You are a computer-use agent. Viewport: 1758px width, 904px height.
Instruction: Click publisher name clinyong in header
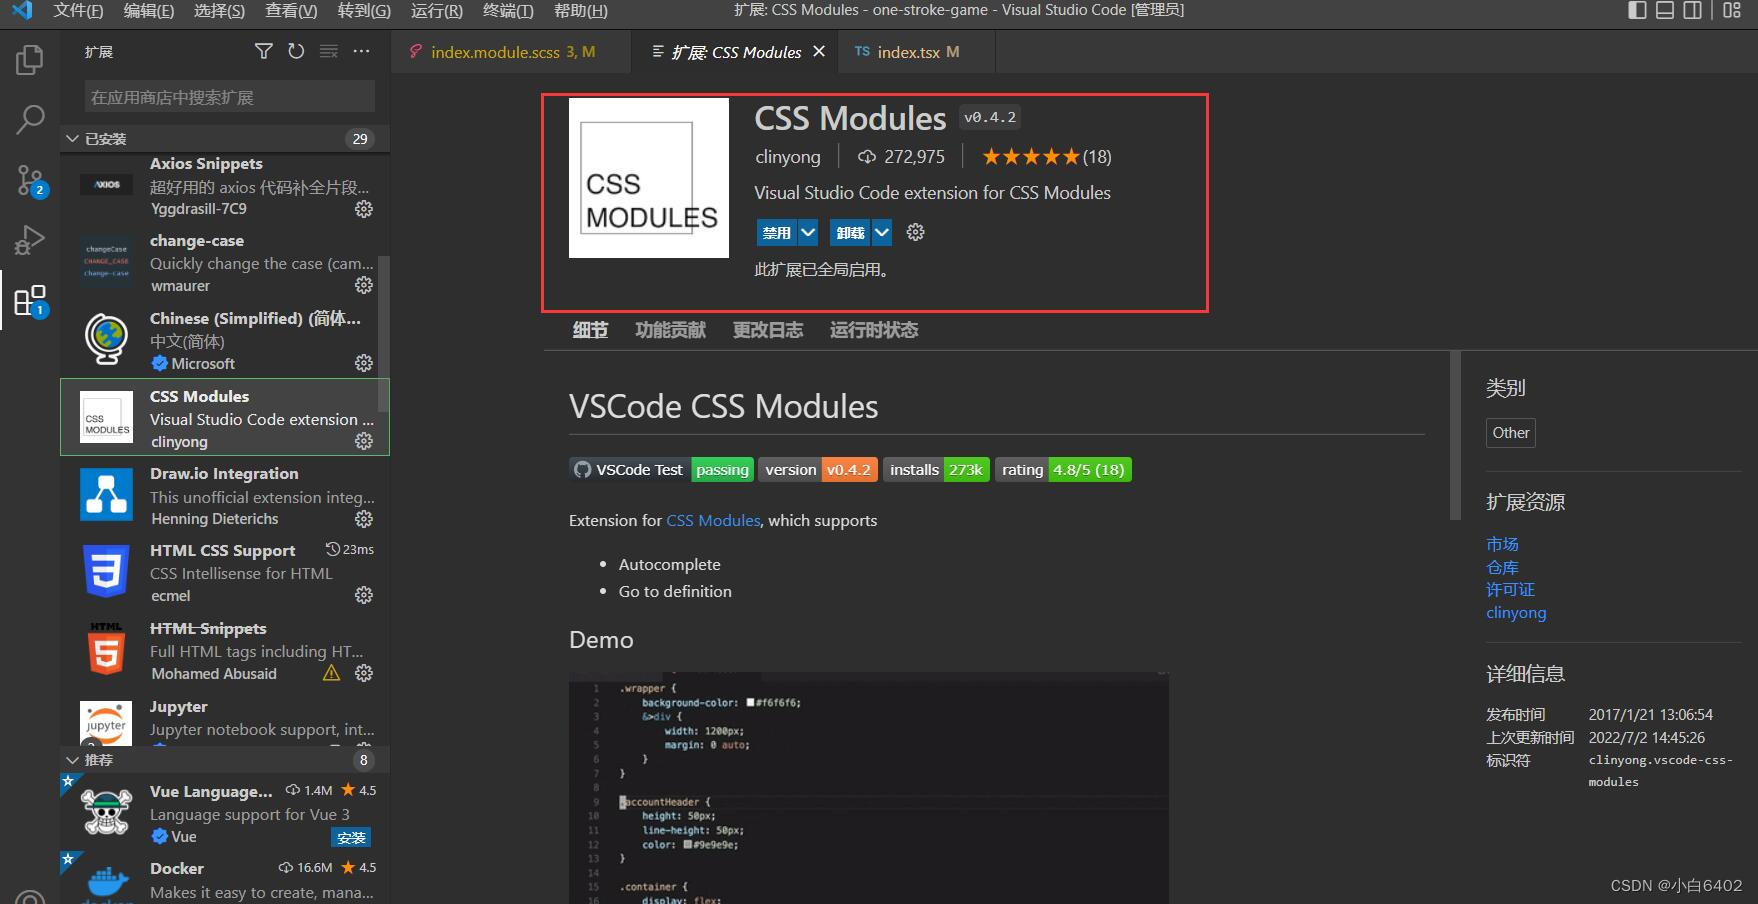tap(788, 157)
